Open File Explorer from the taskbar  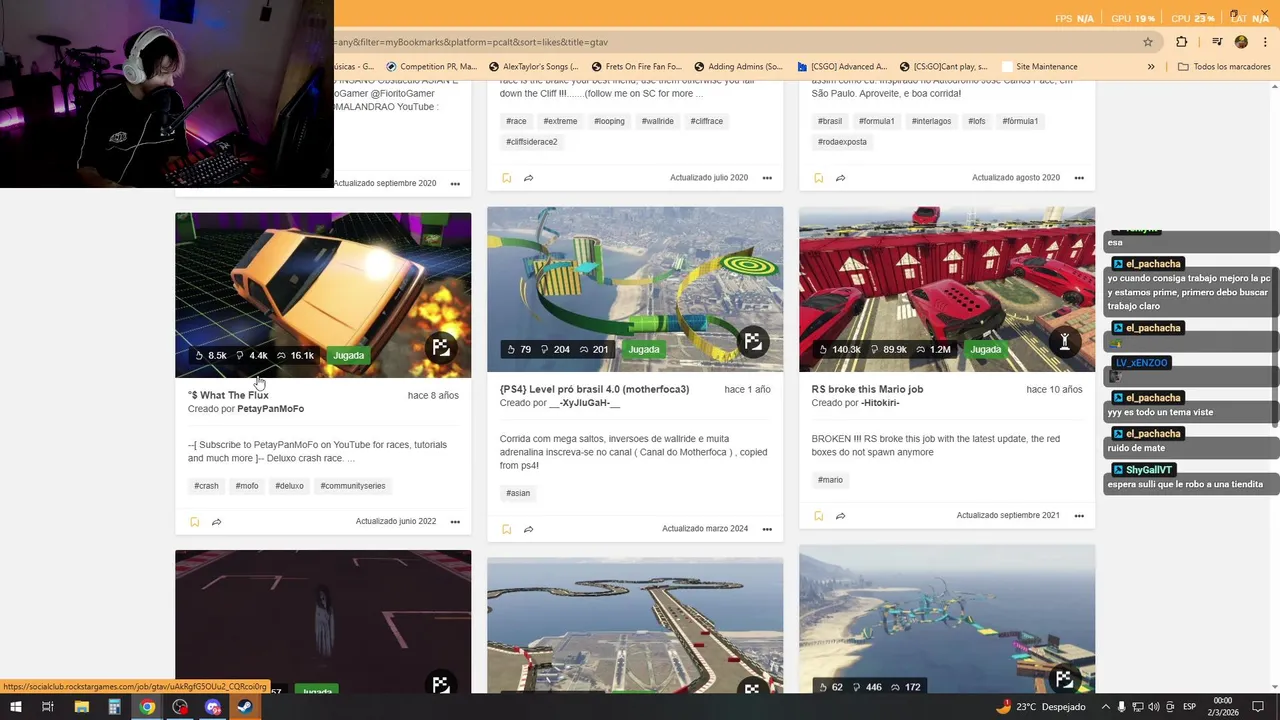pyautogui.click(x=82, y=707)
